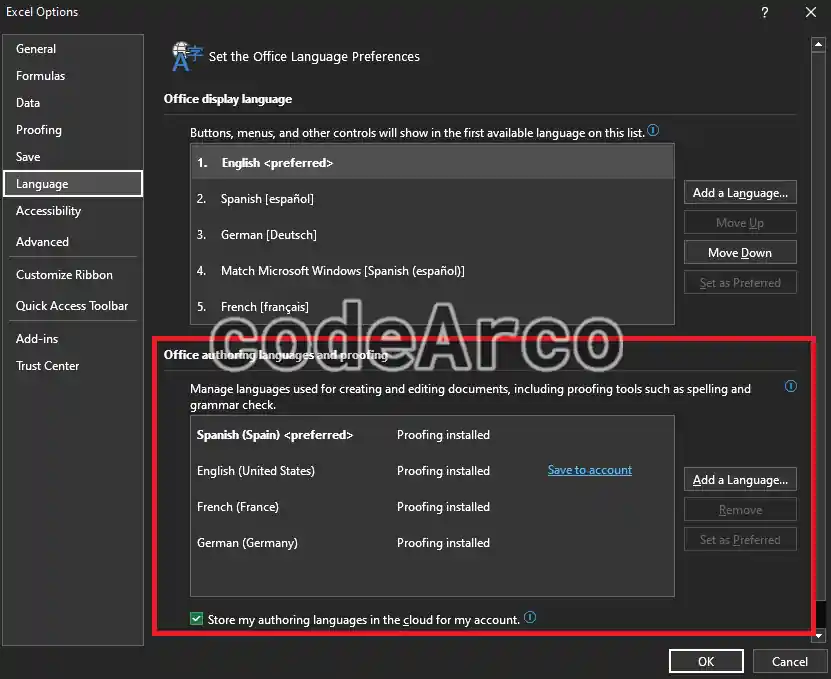The image size is (831, 679).
Task: Select German (Germany) authoring language row
Action: [432, 543]
